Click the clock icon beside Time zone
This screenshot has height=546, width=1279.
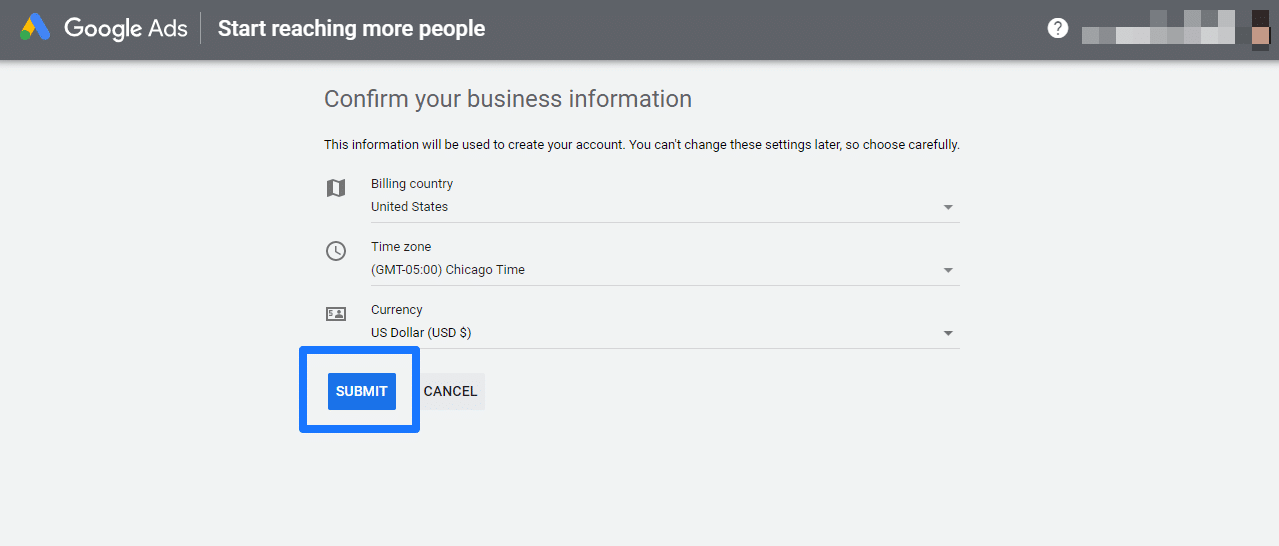(336, 251)
